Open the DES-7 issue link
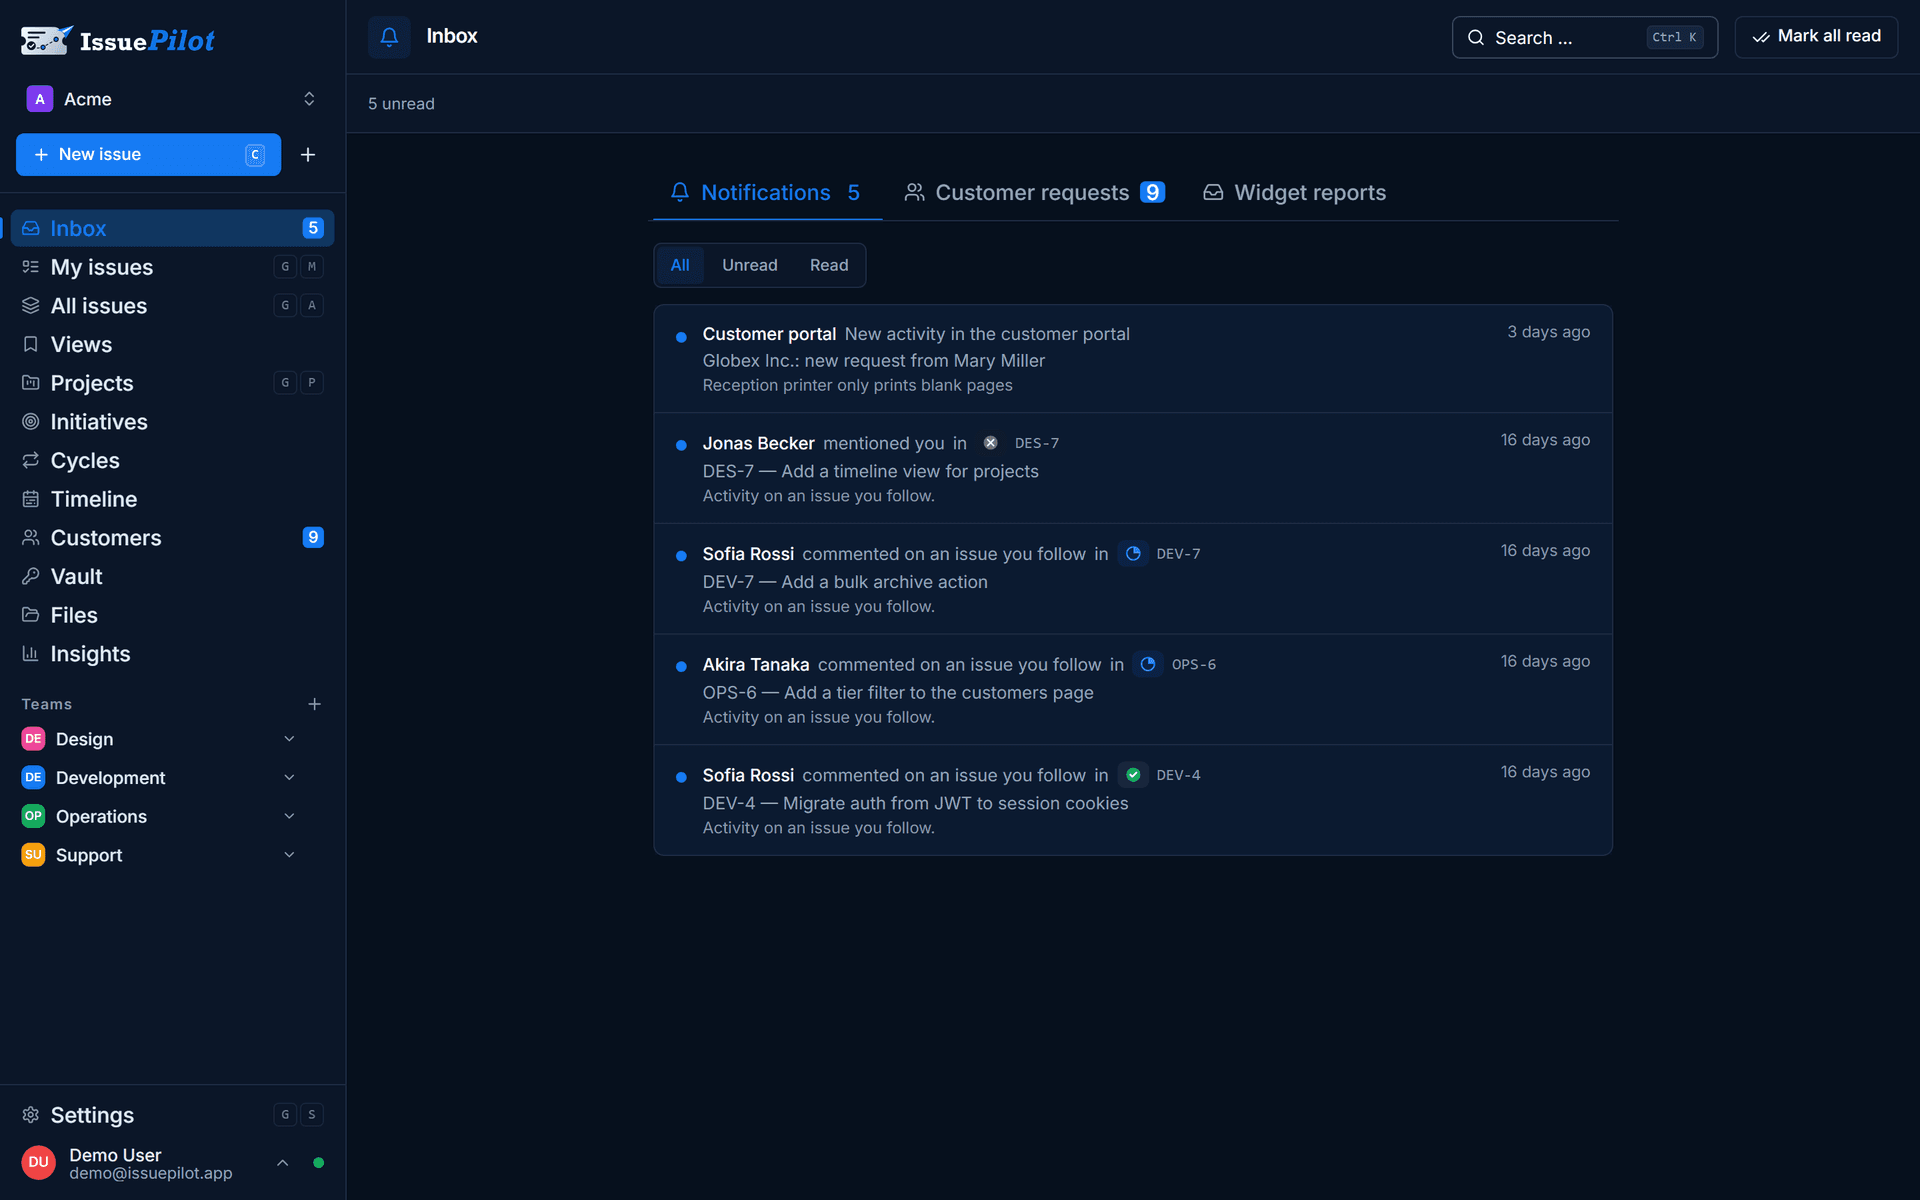The height and width of the screenshot is (1200, 1920). coord(1037,443)
